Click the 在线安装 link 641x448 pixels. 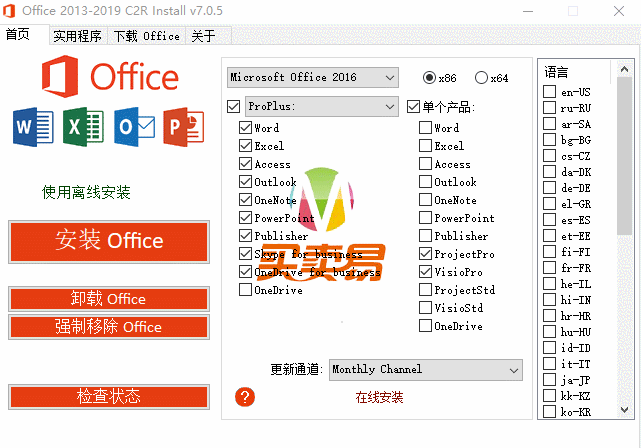[379, 397]
